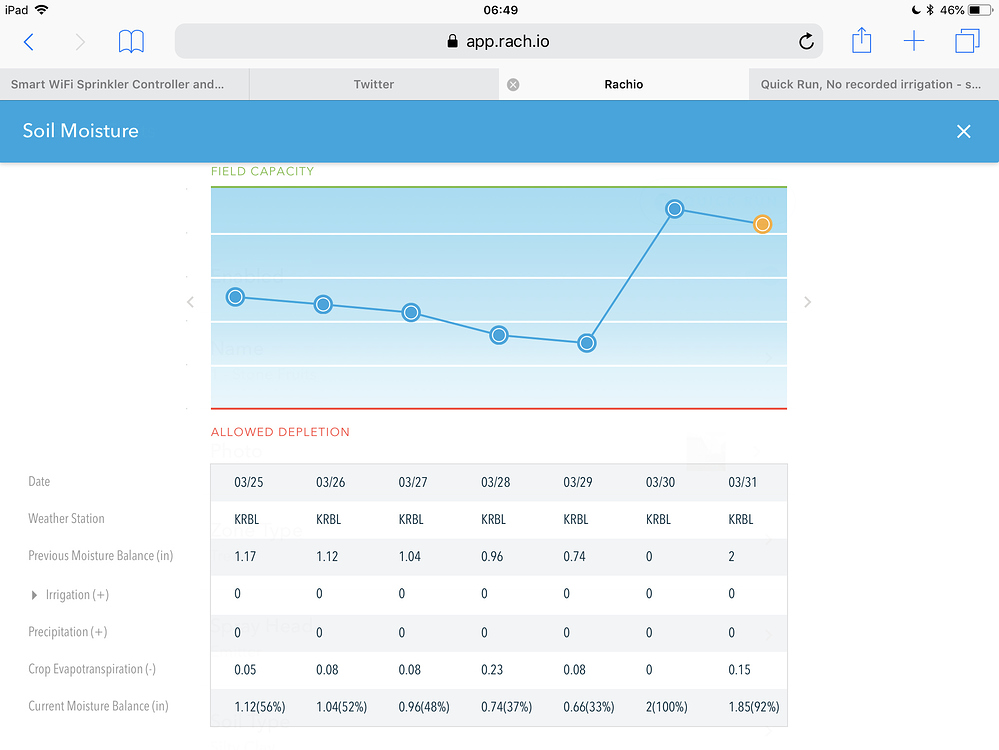Screen dimensions: 999x750
Task: Show the tab overview grid
Action: (966, 41)
